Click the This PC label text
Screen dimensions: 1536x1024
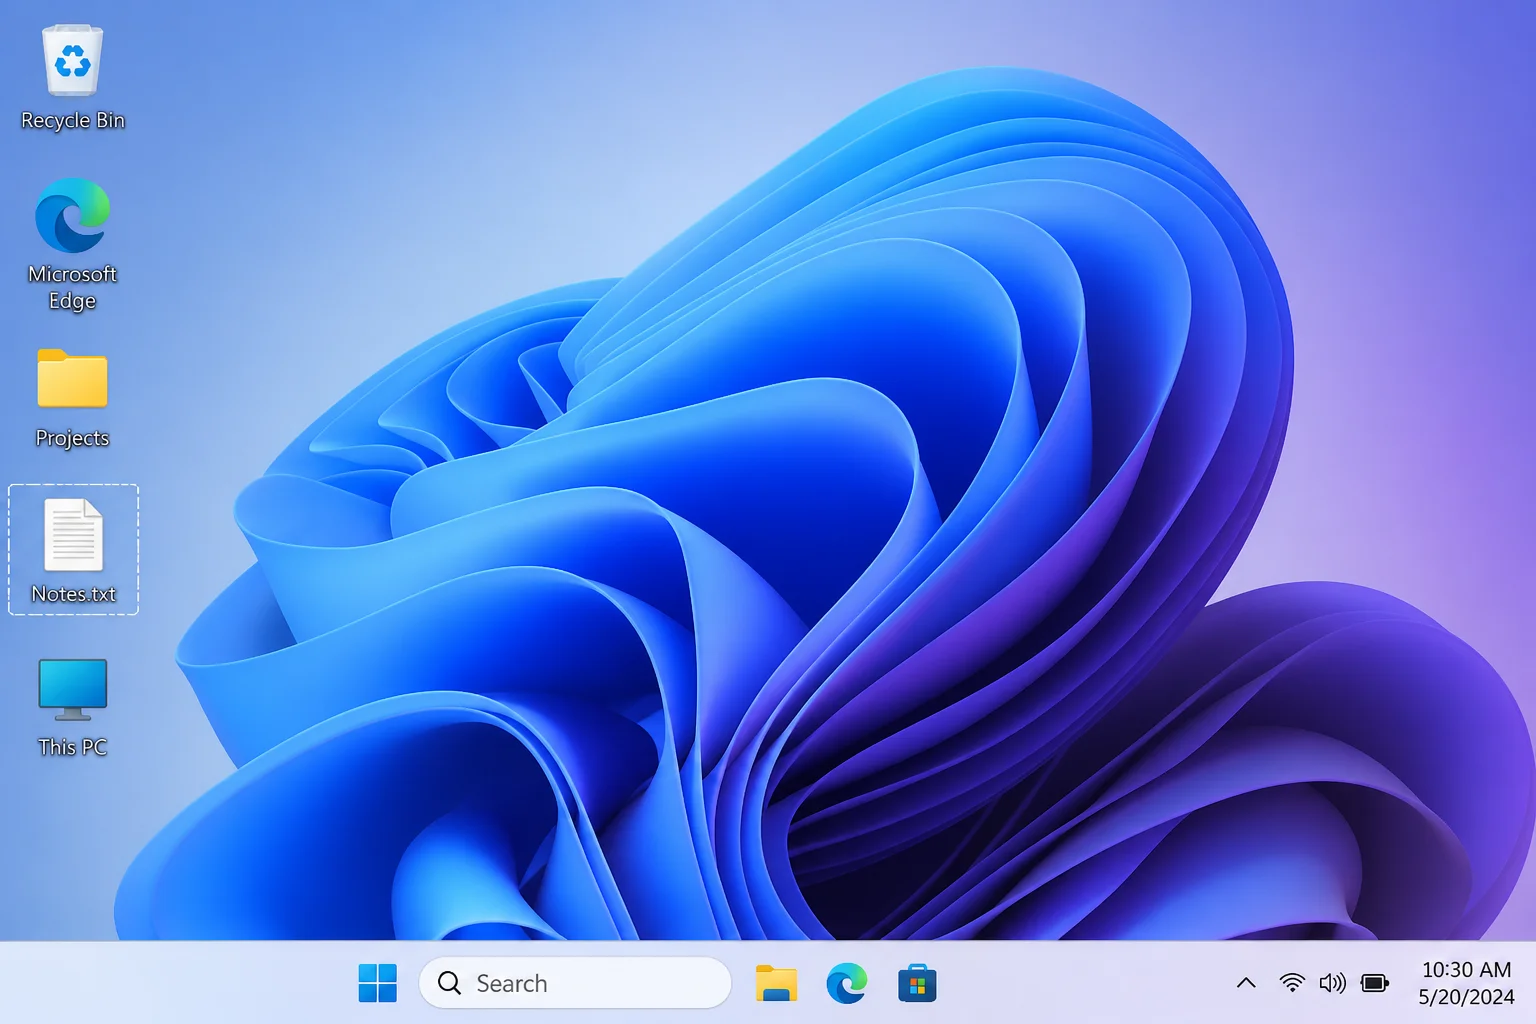pyautogui.click(x=72, y=747)
